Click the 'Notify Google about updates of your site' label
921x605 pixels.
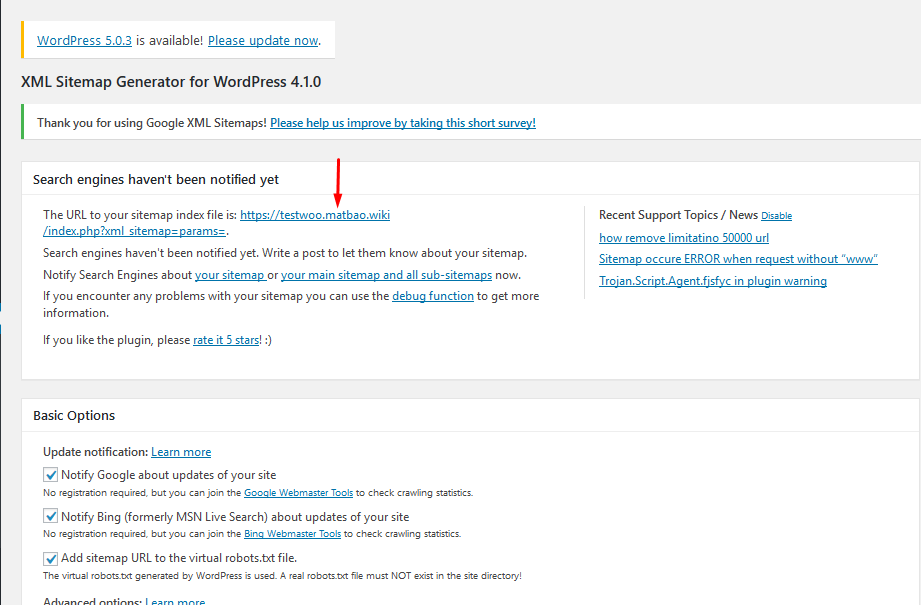(169, 475)
